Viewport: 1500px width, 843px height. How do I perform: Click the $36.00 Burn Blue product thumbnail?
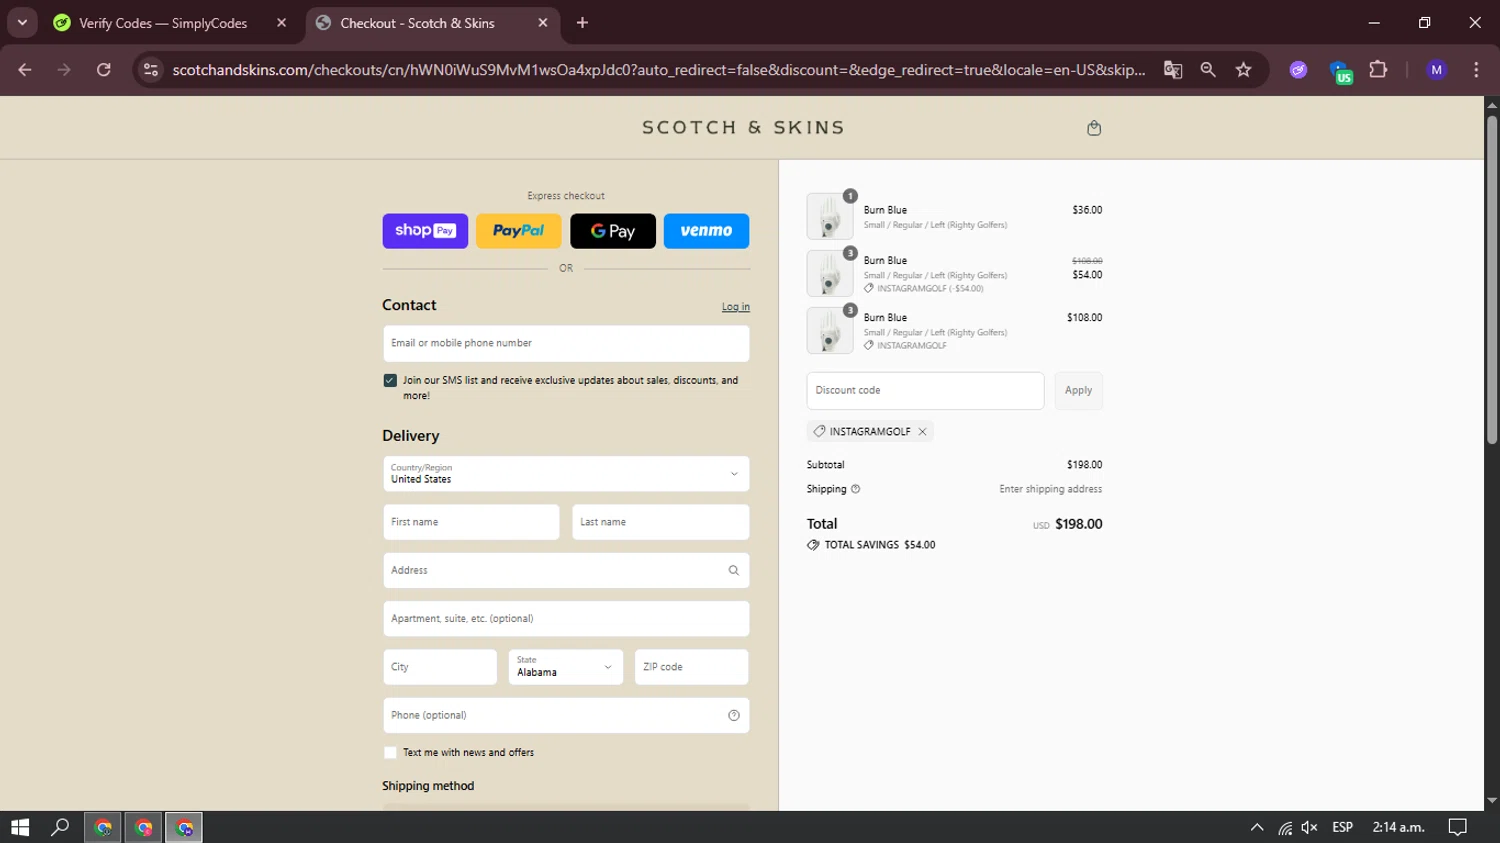(830, 216)
